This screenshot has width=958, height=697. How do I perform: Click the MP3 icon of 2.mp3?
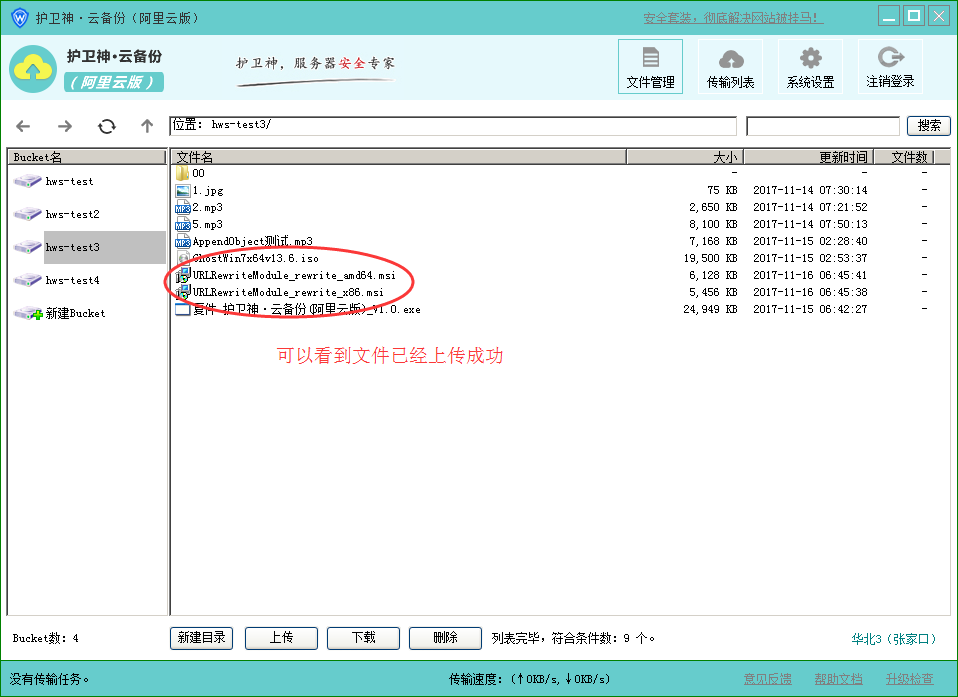(183, 208)
